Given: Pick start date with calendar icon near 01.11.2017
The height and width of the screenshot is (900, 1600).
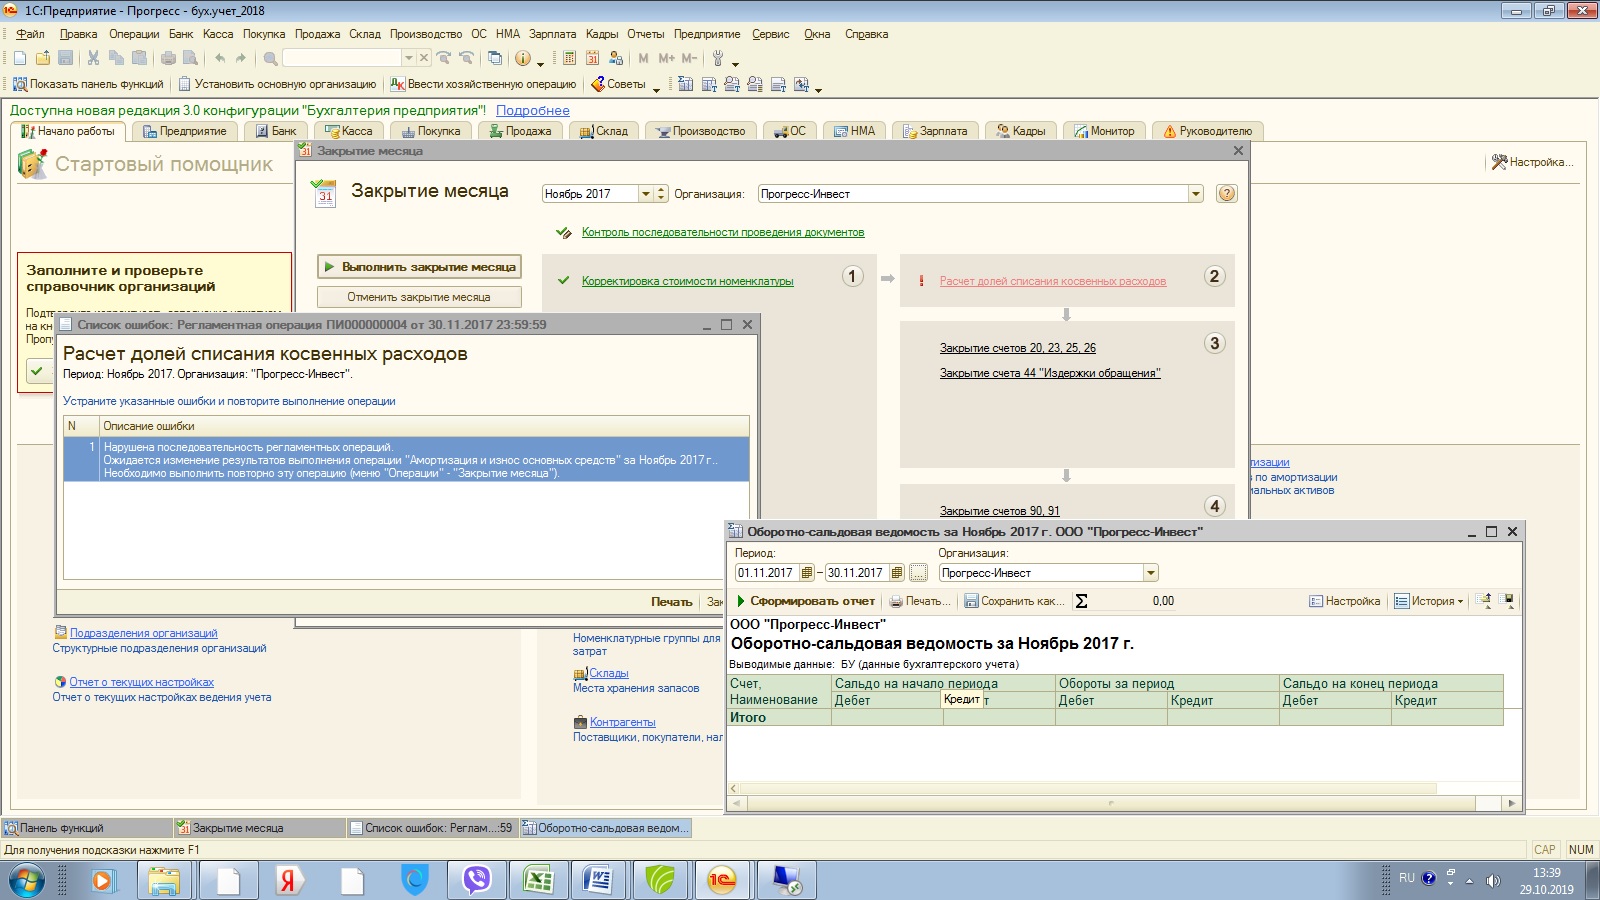Looking at the screenshot, I should pyautogui.click(x=807, y=573).
